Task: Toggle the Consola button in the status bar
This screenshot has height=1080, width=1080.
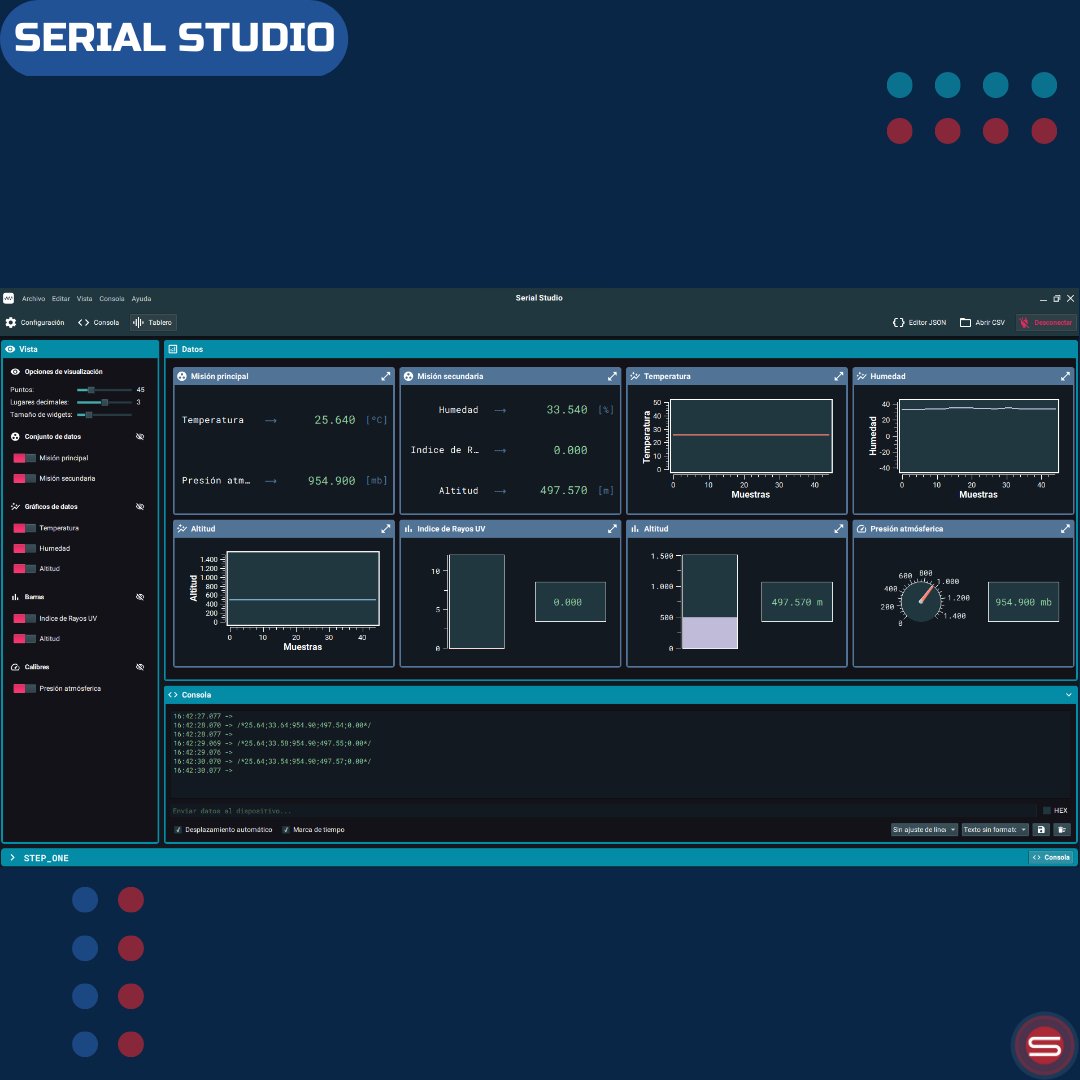Action: pyautogui.click(x=1051, y=858)
